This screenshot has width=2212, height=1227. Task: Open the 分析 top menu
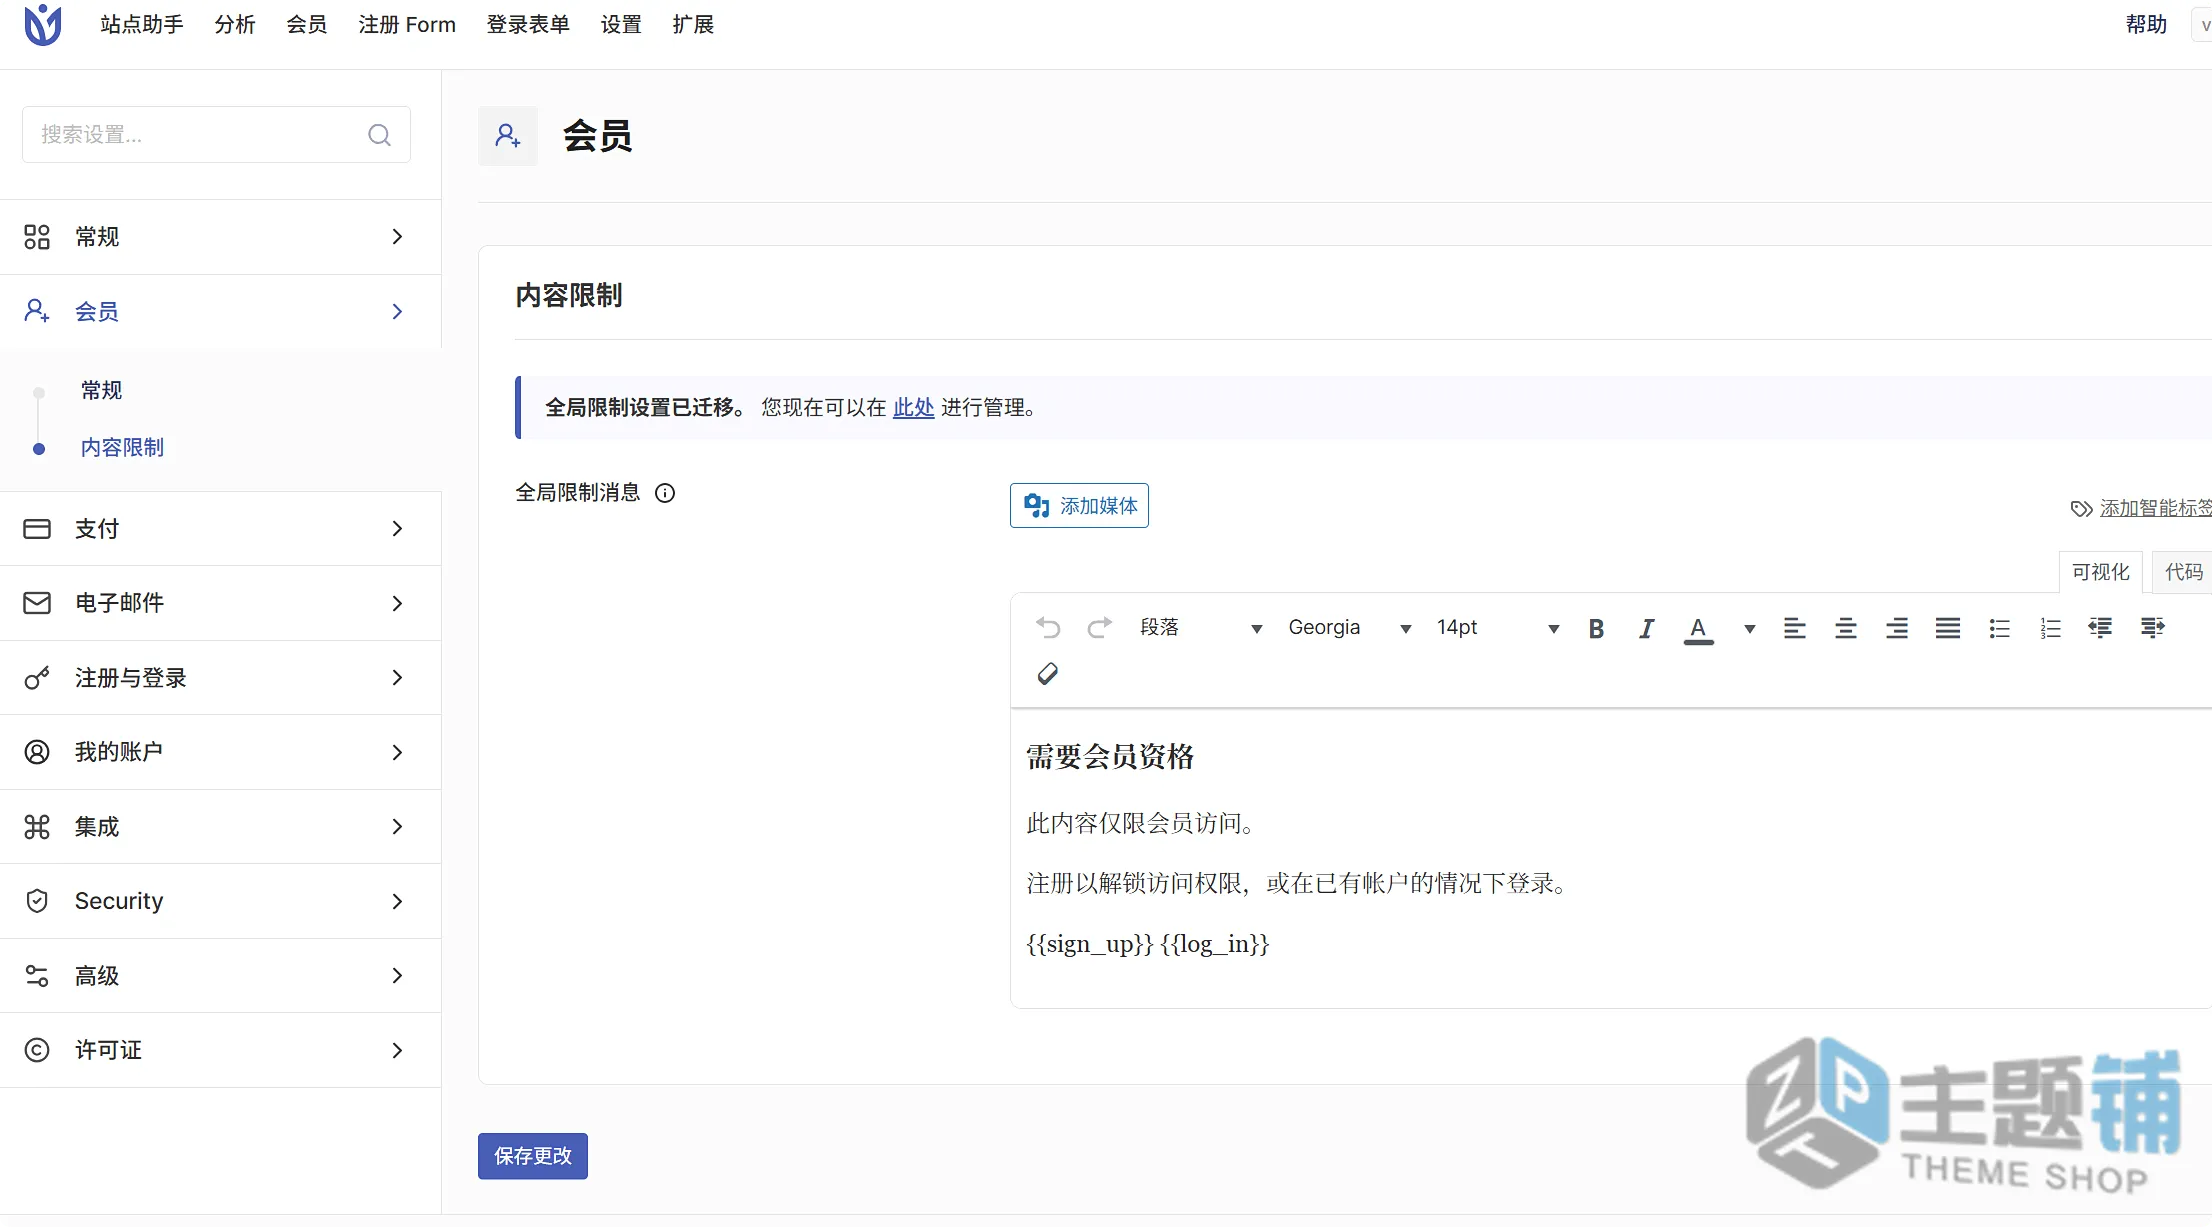click(x=235, y=25)
